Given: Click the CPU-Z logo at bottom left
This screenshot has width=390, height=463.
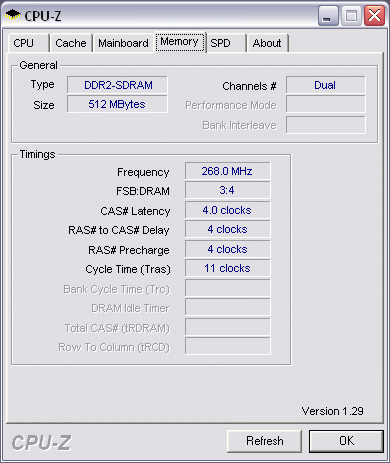Looking at the screenshot, I should (x=41, y=443).
